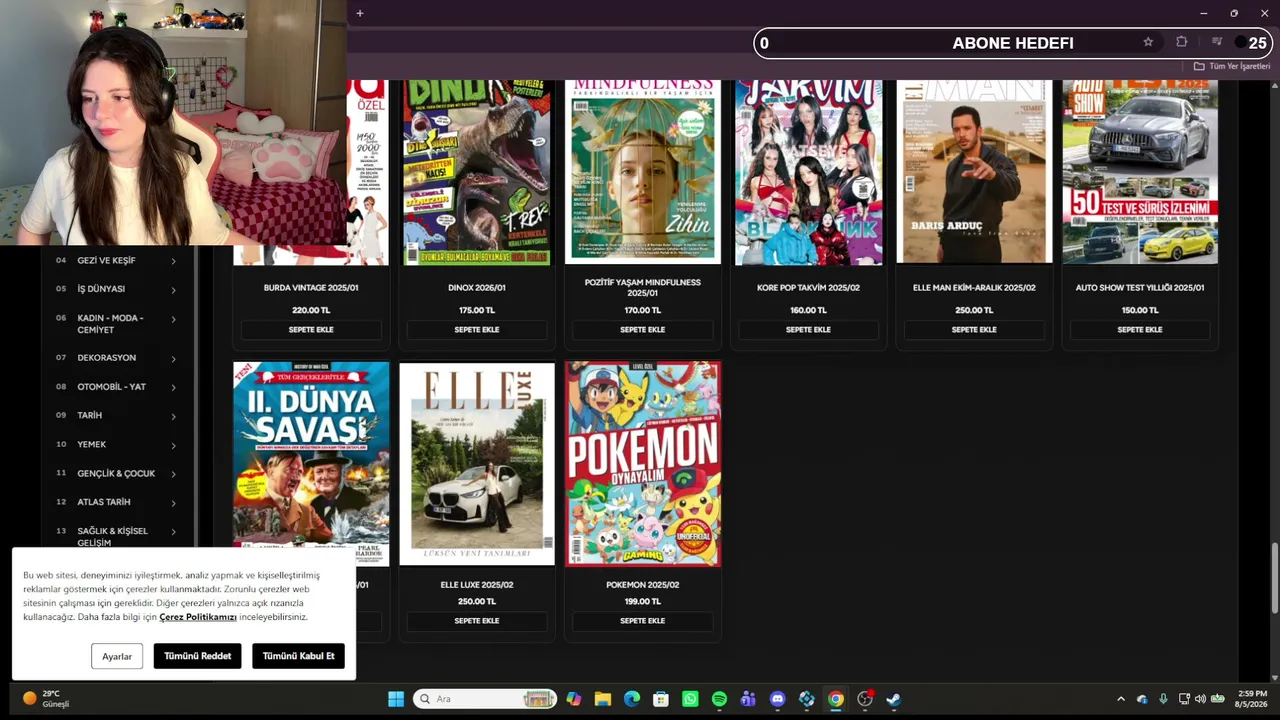Open the Windows Start menu
This screenshot has width=1280, height=720.
click(x=396, y=699)
